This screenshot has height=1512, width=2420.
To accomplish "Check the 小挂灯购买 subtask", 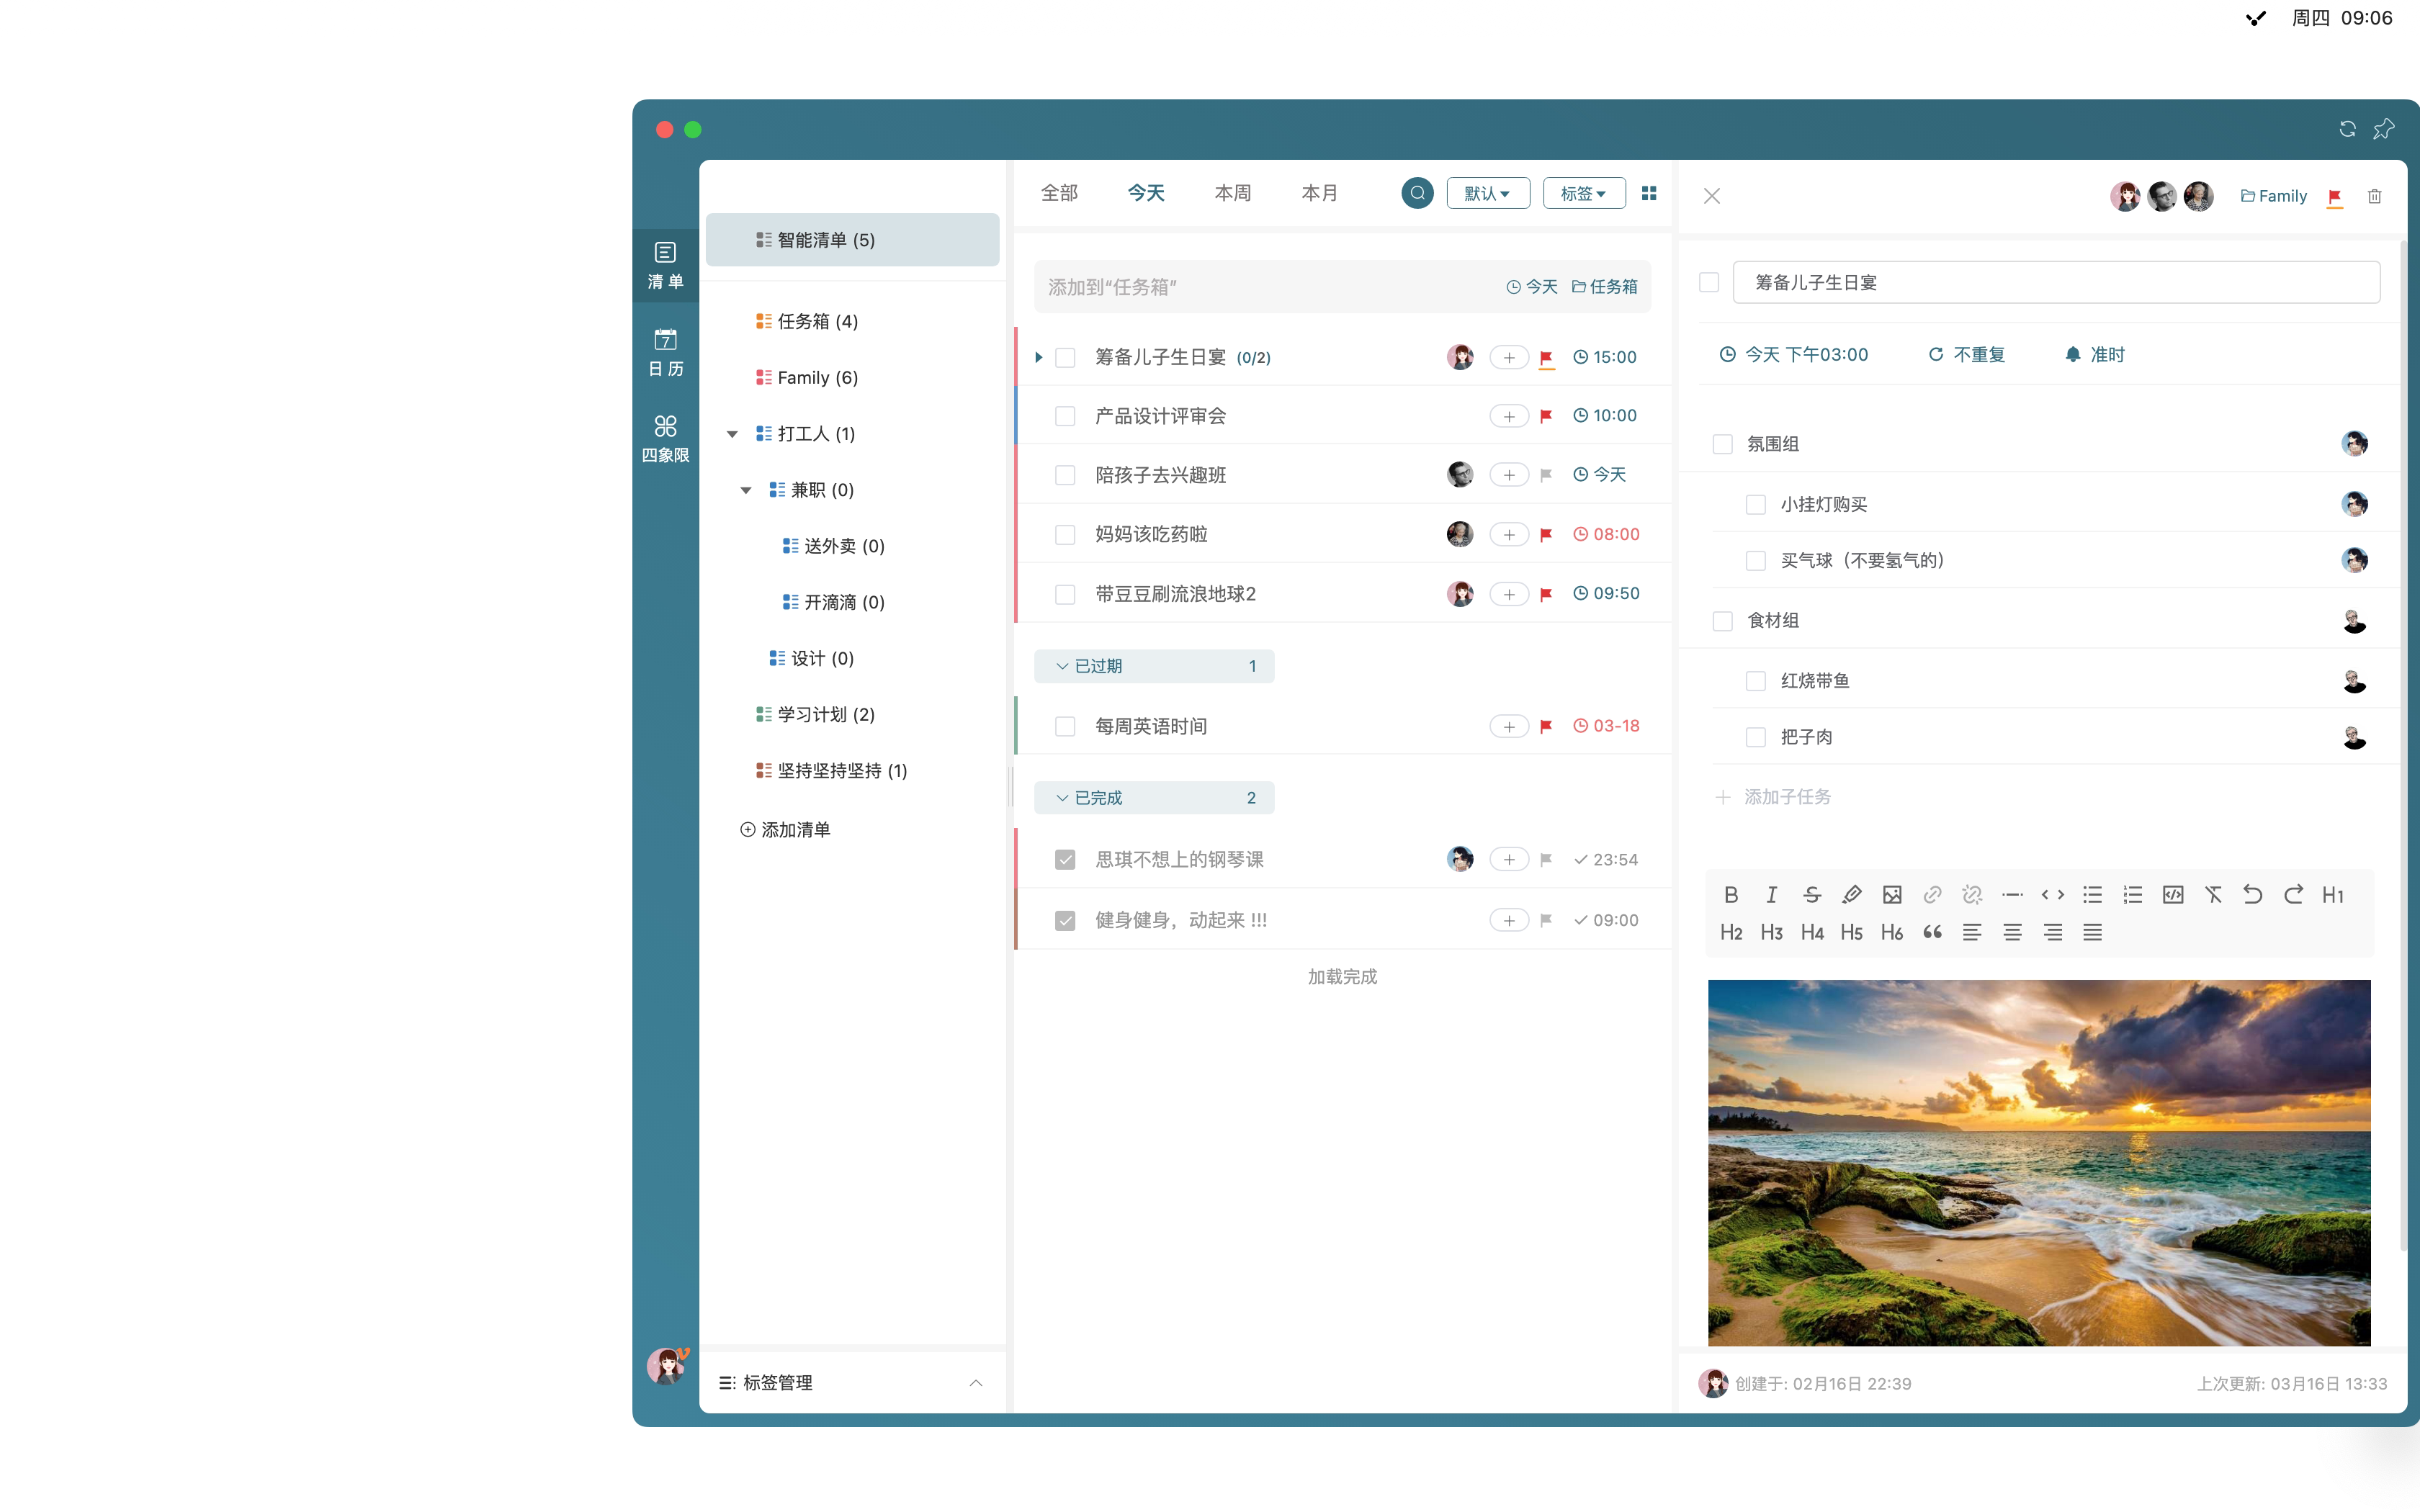I will click(x=1755, y=505).
